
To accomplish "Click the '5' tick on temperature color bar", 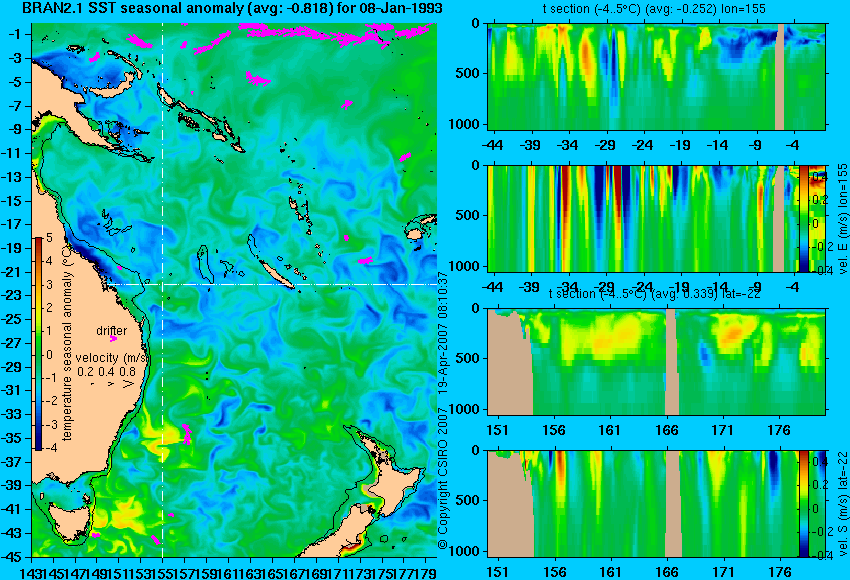I will (x=49, y=237).
